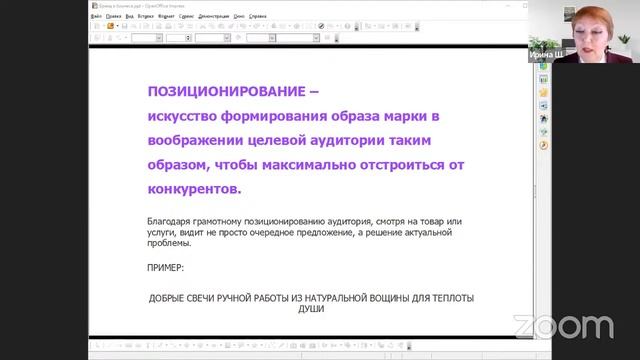Screen dimensions: 640x360
Task: Open the Окно menu
Action: 239,16
